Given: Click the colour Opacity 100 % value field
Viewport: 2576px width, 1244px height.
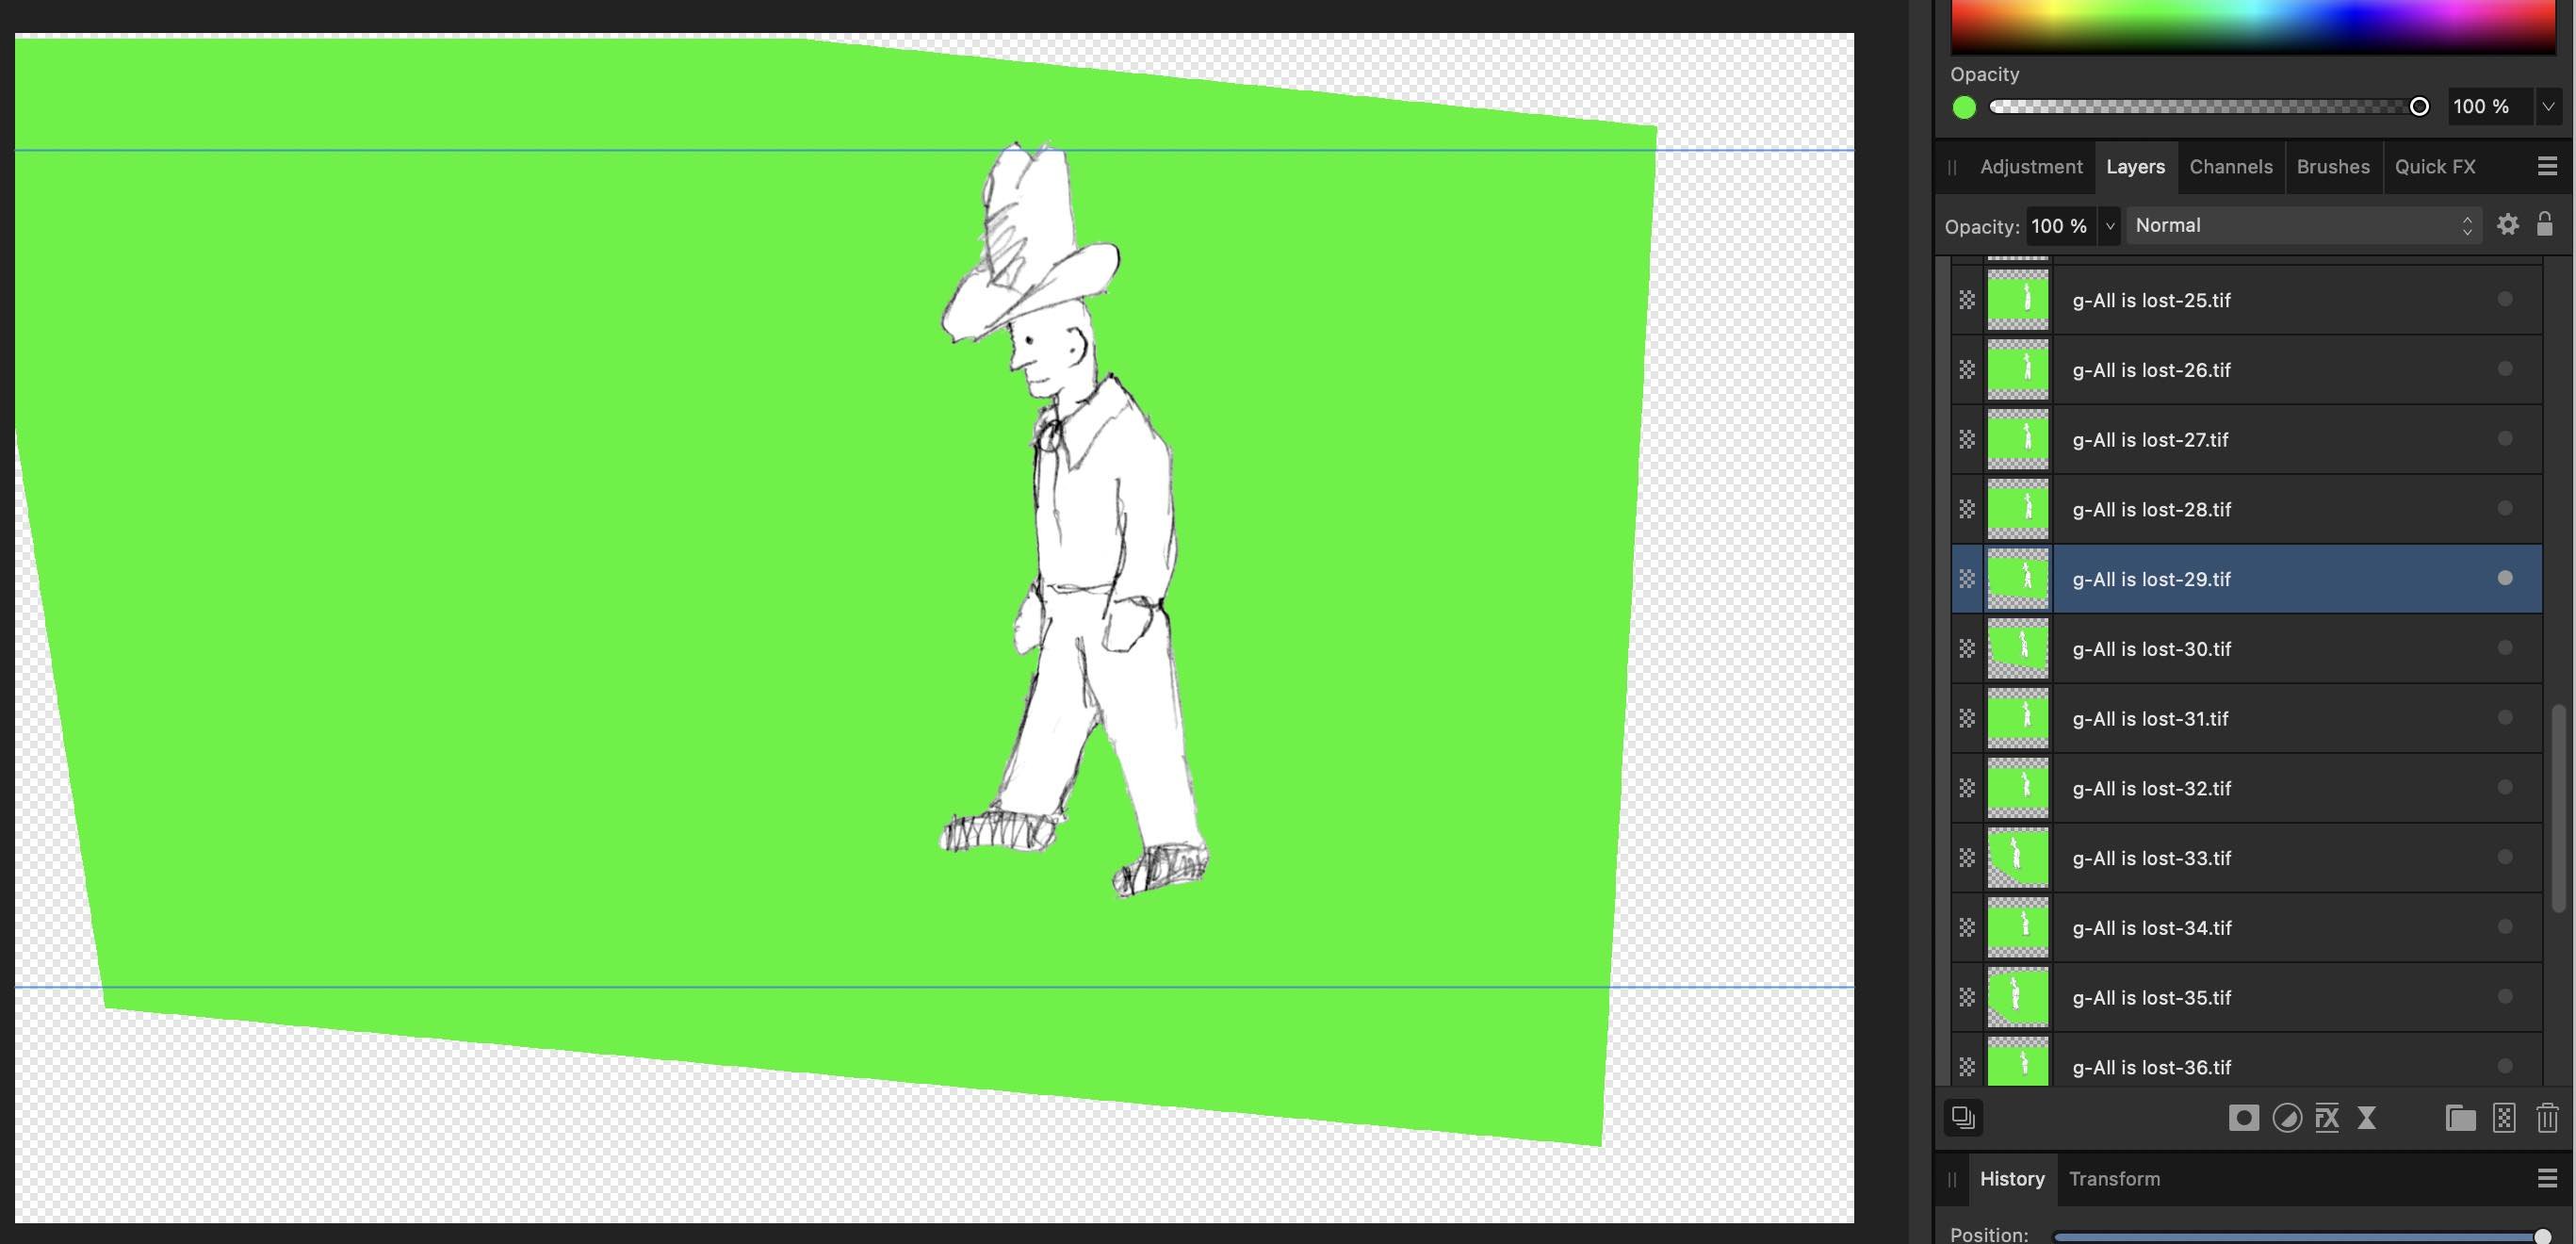Looking at the screenshot, I should [2489, 106].
